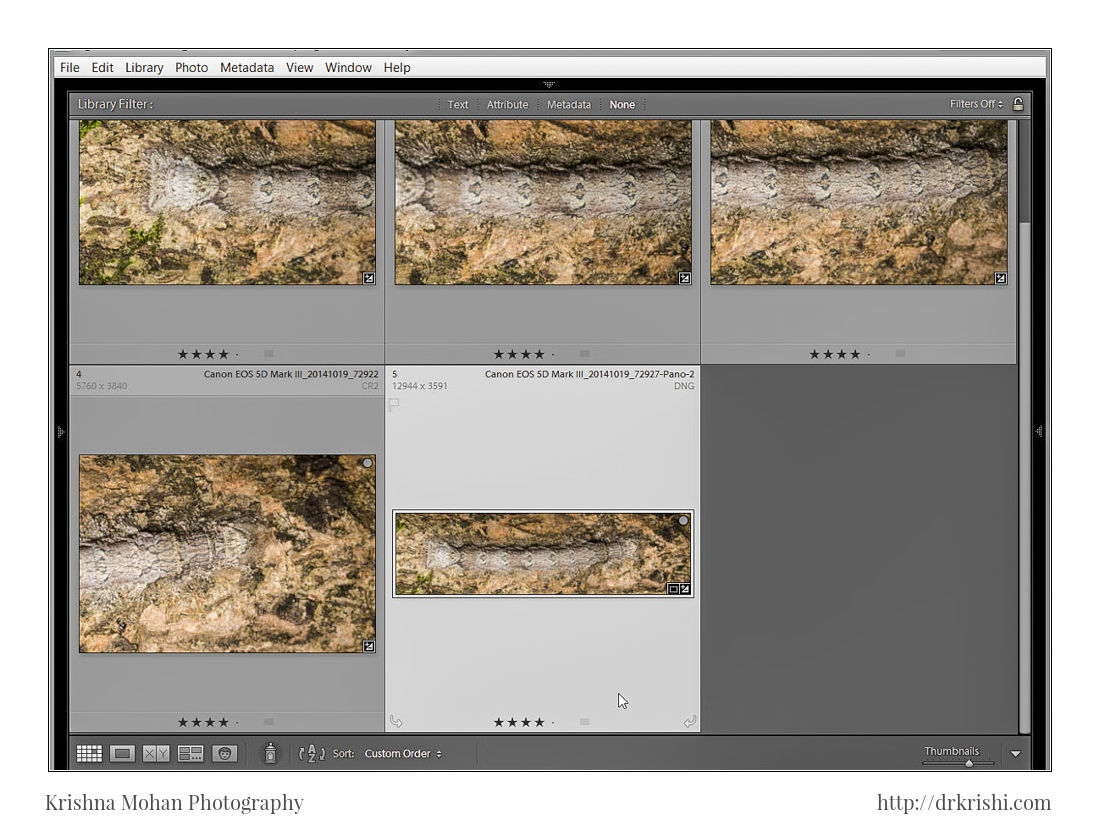
Task: Toggle flag on the Pano-2 photo
Action: pos(394,405)
